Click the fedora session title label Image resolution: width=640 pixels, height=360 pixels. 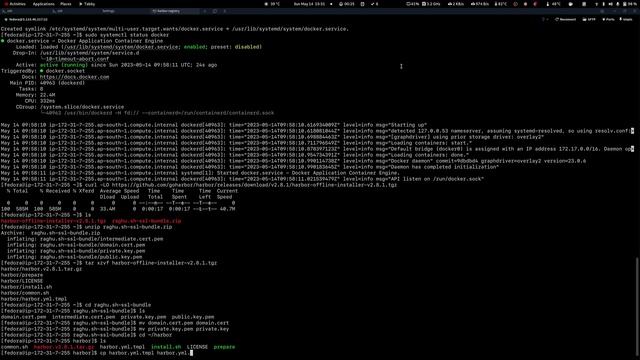[x=27, y=19]
